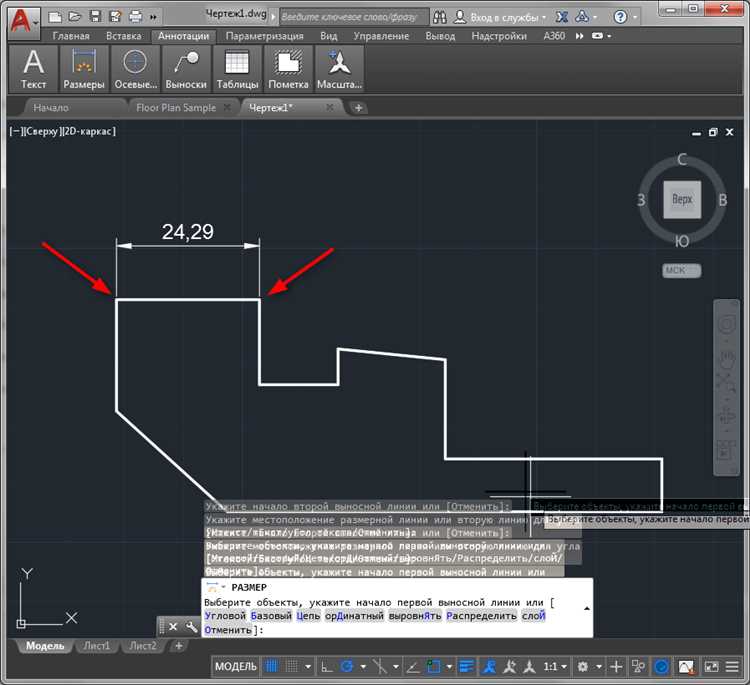Choose the Распределить option in command line

[x=481, y=616]
